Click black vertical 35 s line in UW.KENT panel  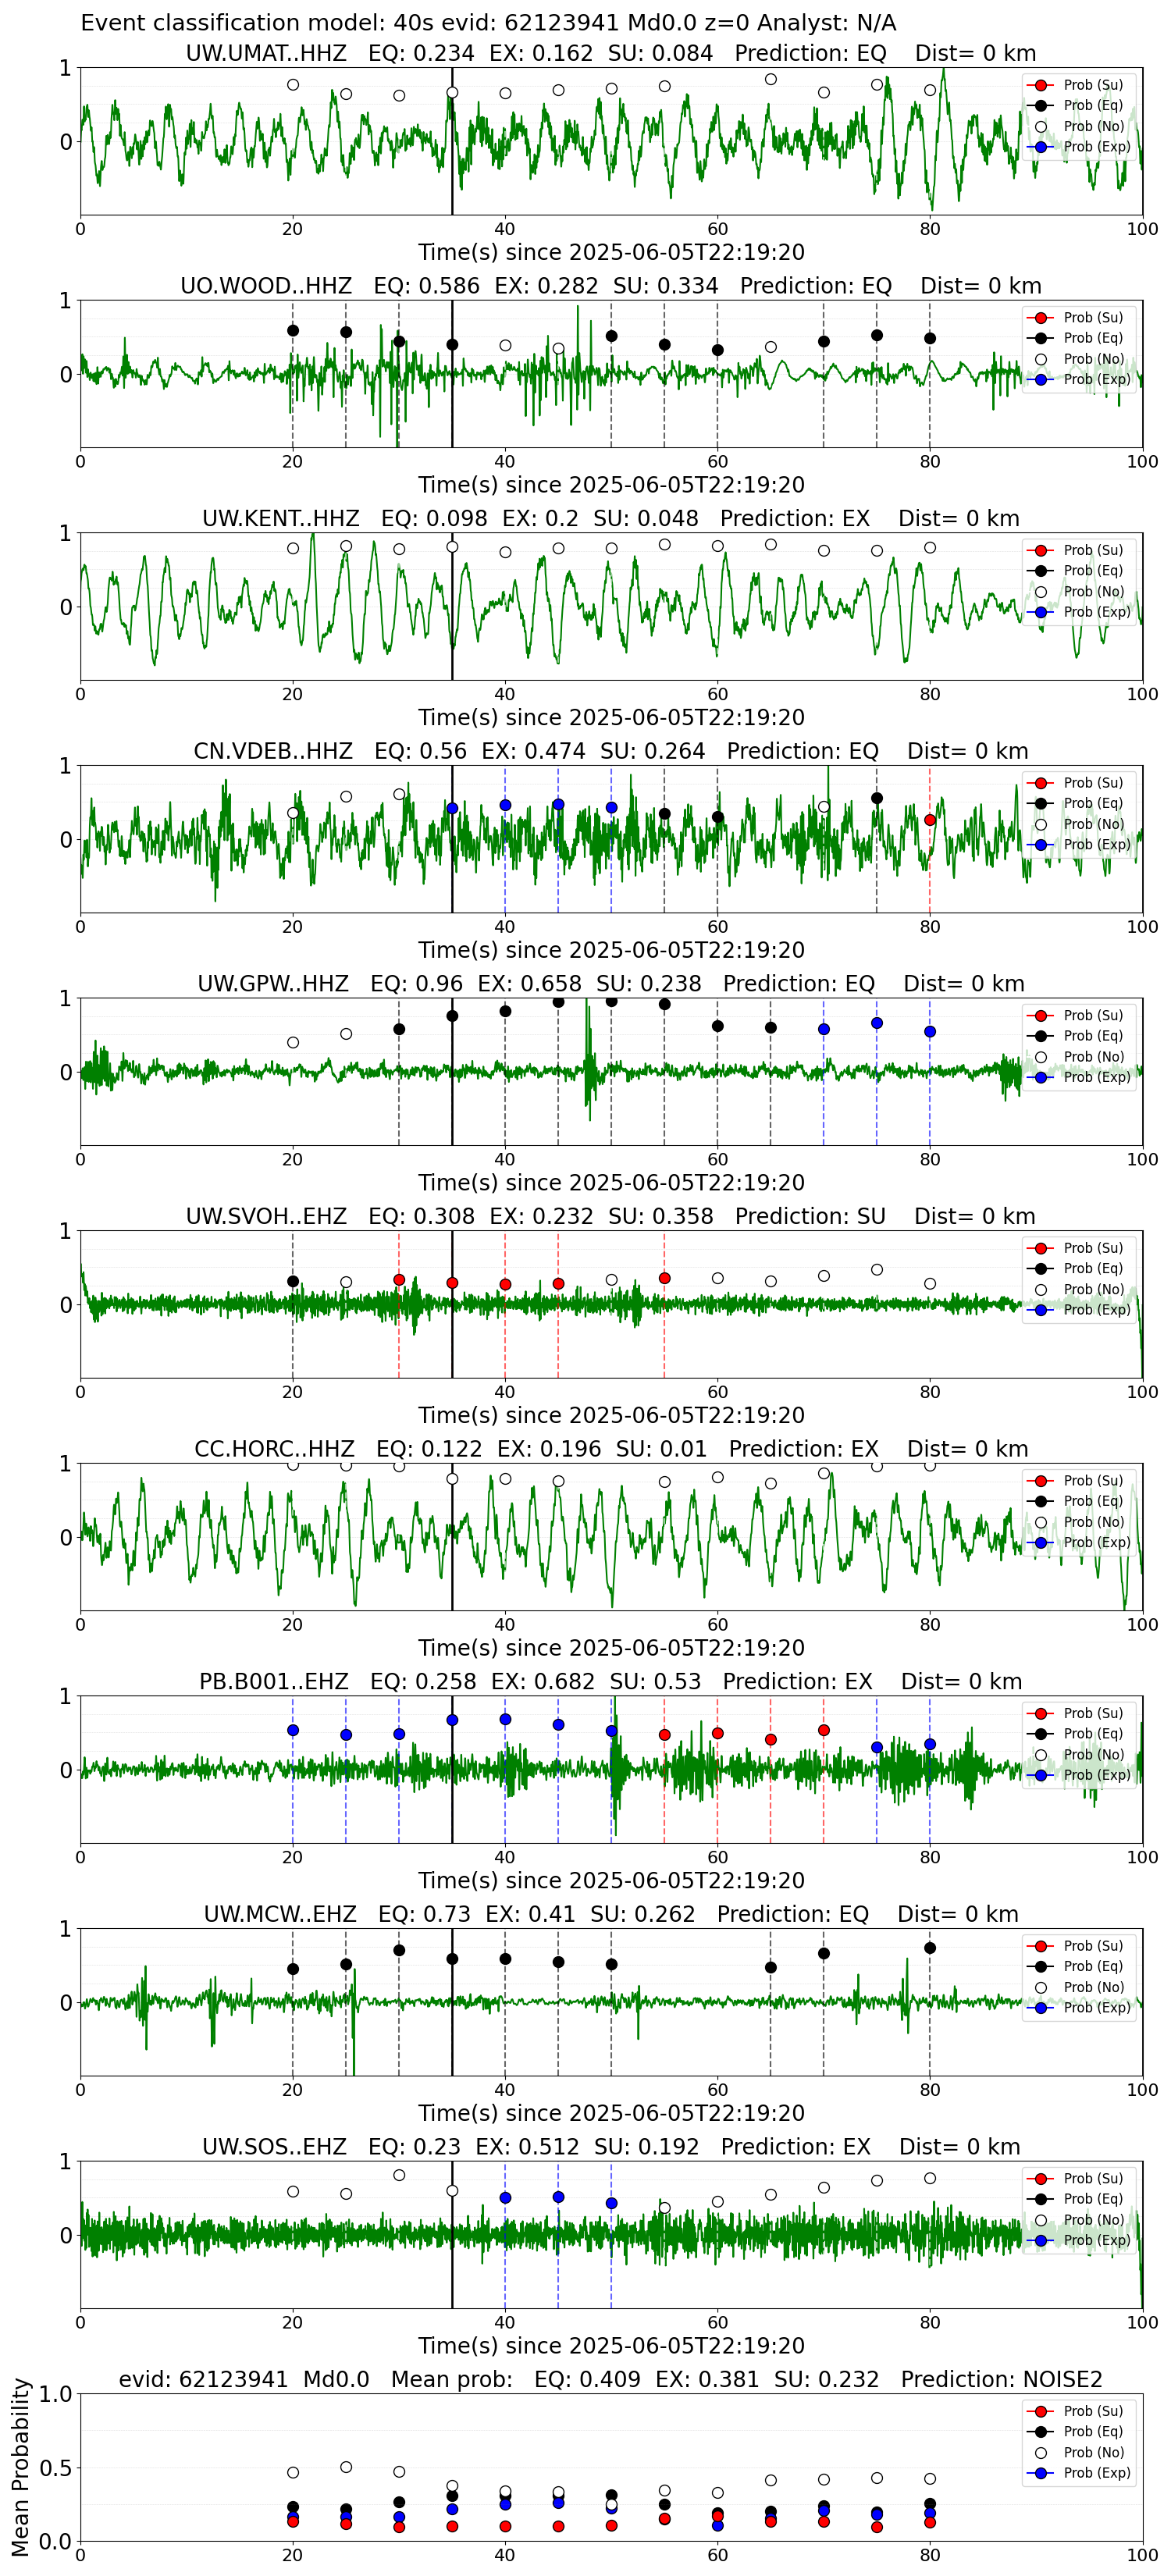[452, 607]
